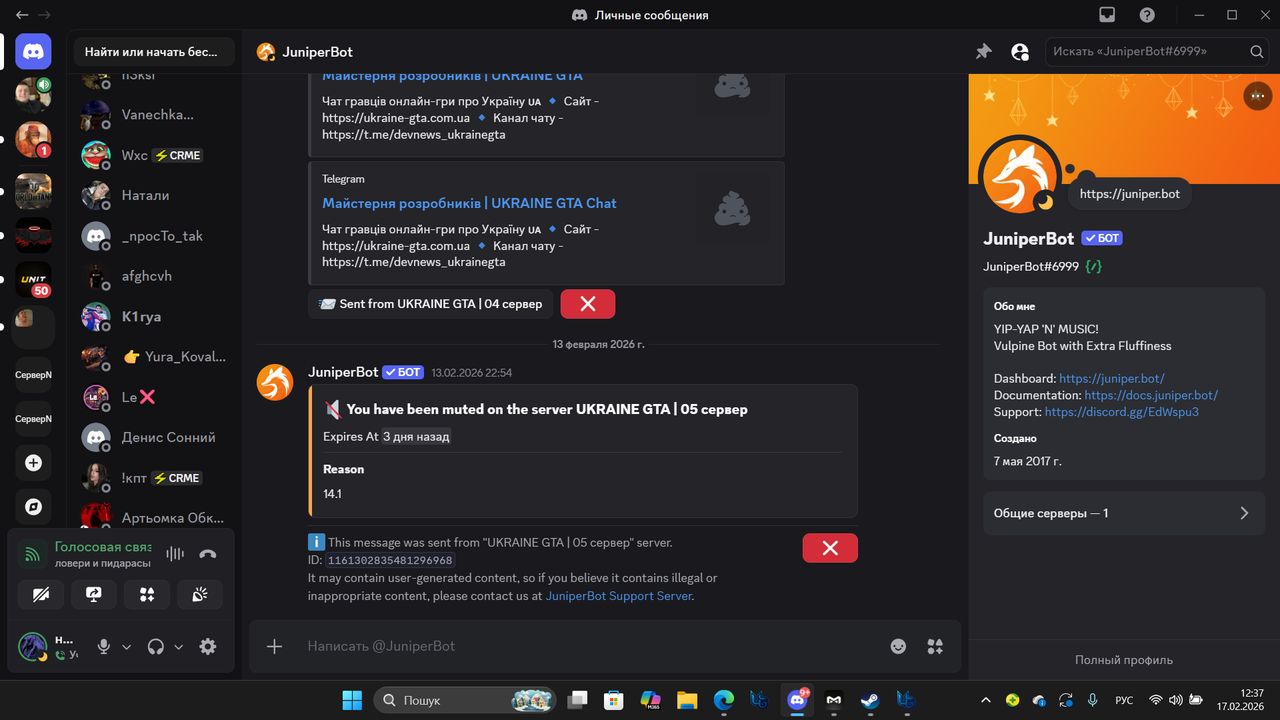This screenshot has height=720, width=1280.
Task: Click 'Полный профиль' button
Action: point(1124,660)
